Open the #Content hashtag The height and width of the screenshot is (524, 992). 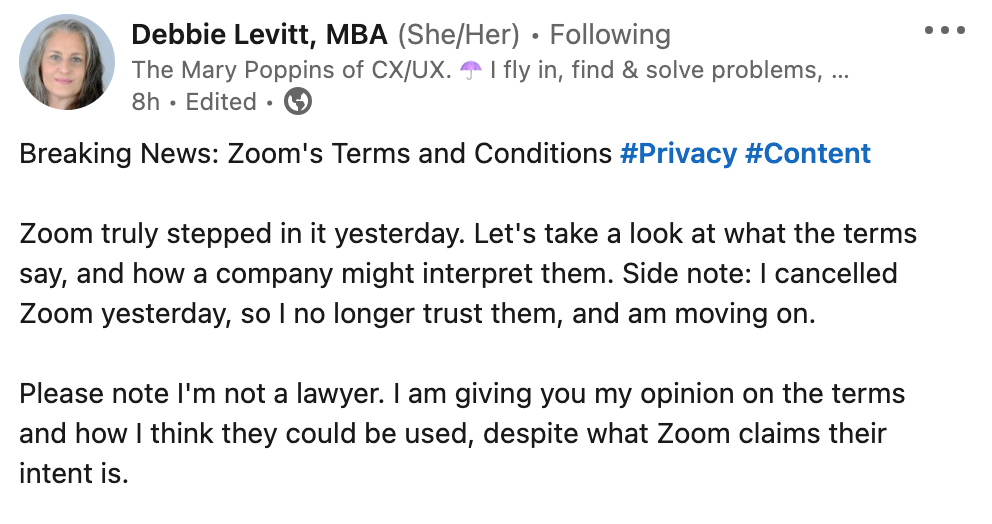coord(808,154)
